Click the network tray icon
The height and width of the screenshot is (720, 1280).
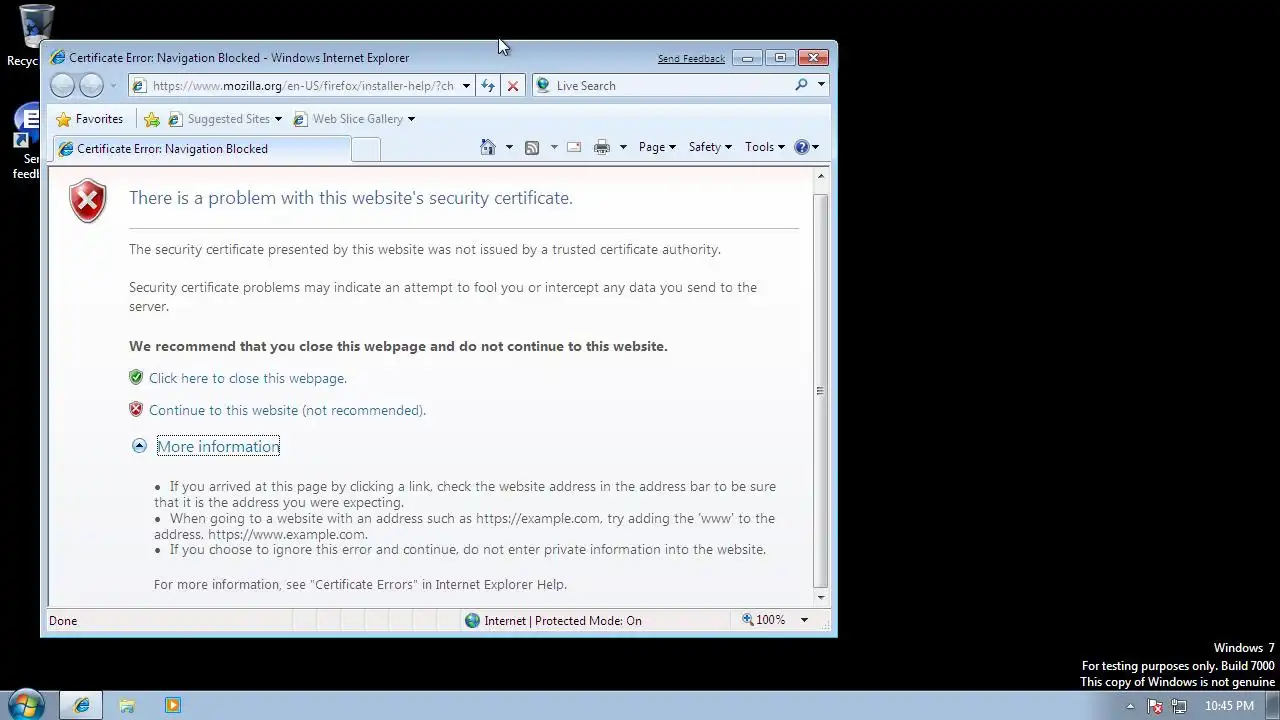1179,706
